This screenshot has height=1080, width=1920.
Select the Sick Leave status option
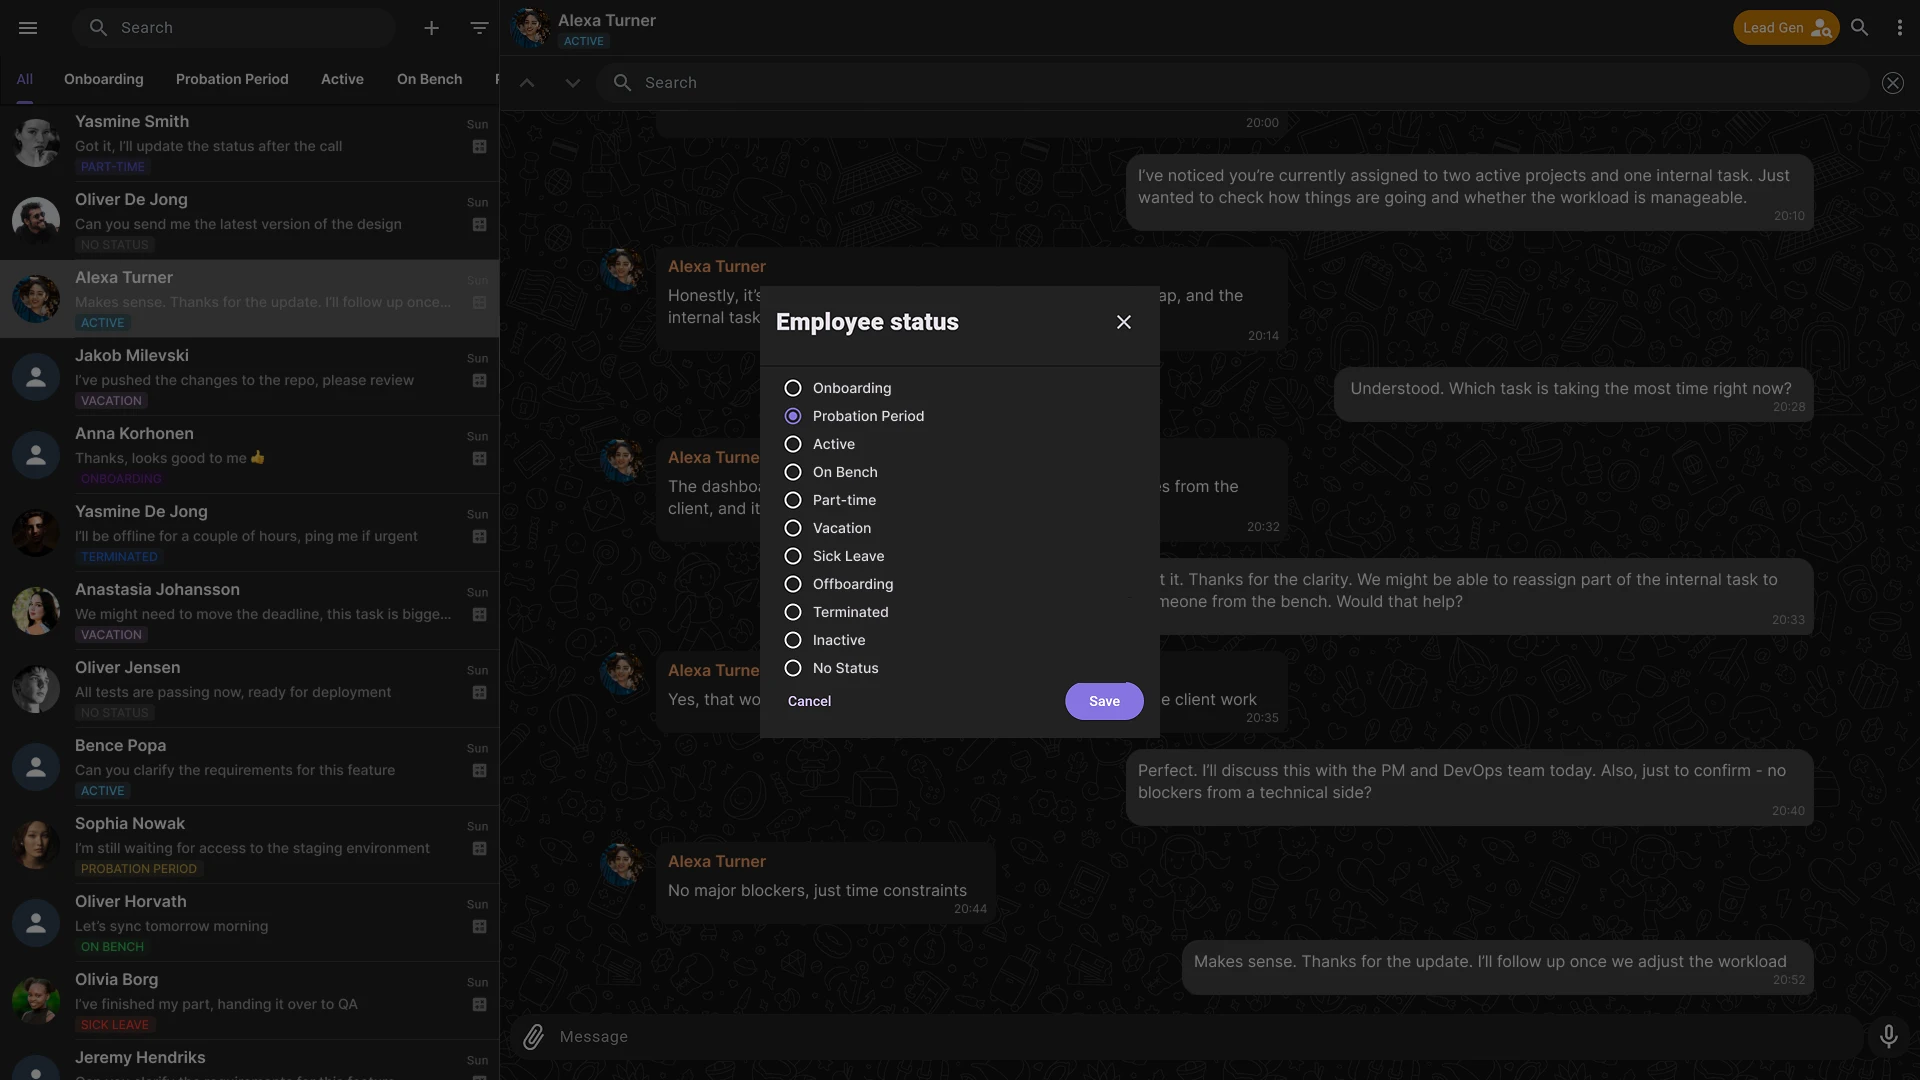click(793, 556)
